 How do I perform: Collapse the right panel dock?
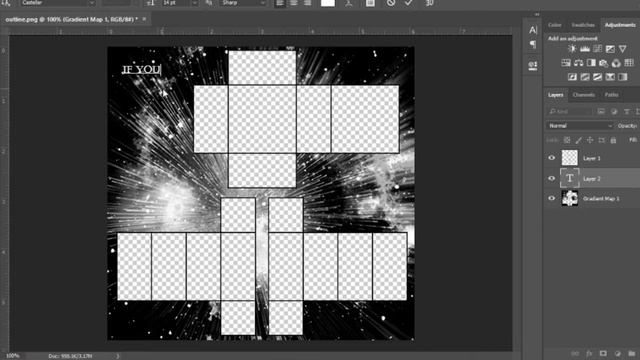(x=537, y=14)
